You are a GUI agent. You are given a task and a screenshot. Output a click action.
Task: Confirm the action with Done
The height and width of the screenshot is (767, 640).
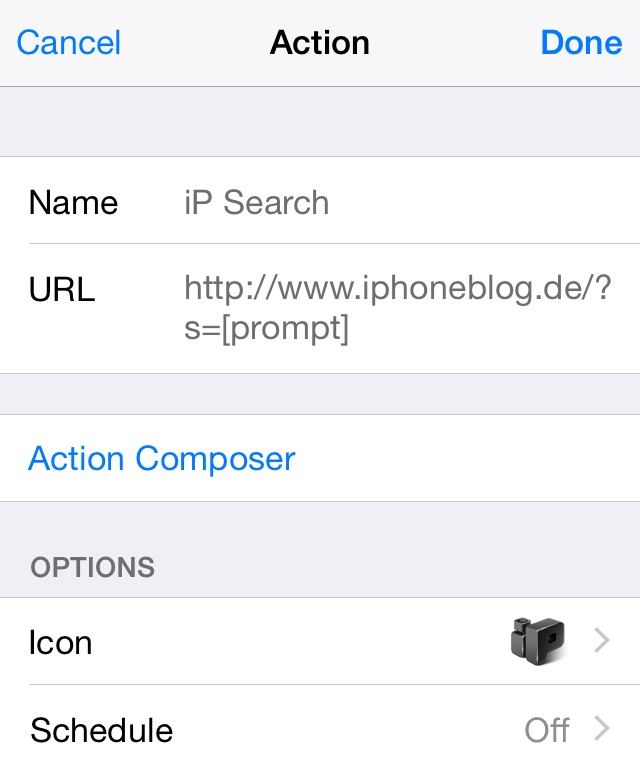tap(581, 43)
